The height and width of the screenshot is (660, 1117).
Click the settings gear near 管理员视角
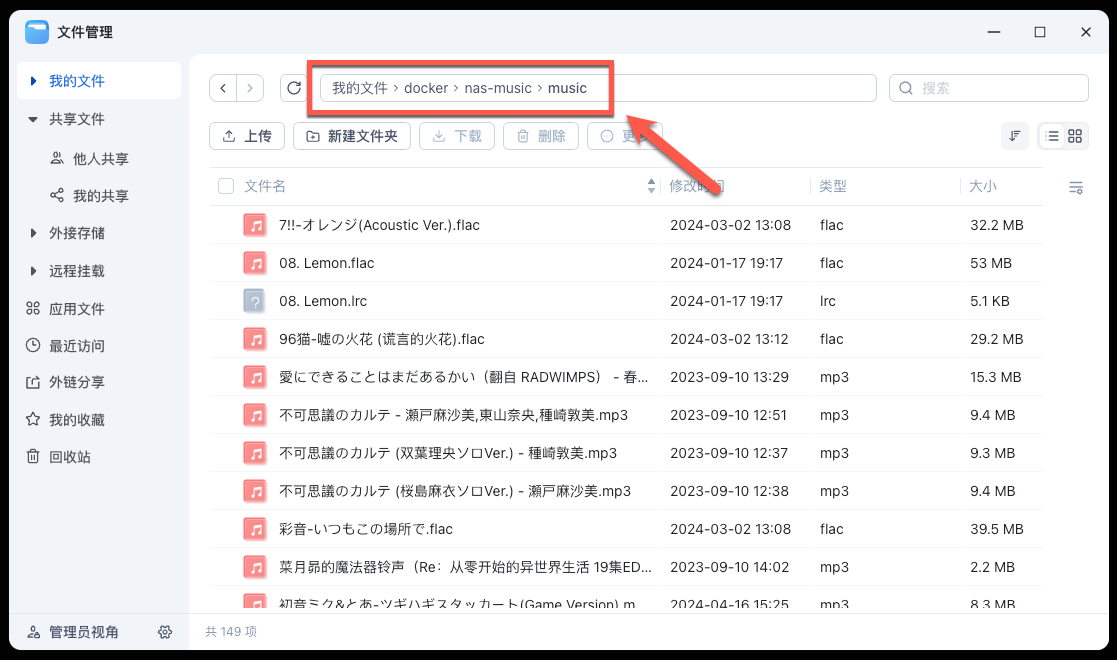(x=165, y=632)
